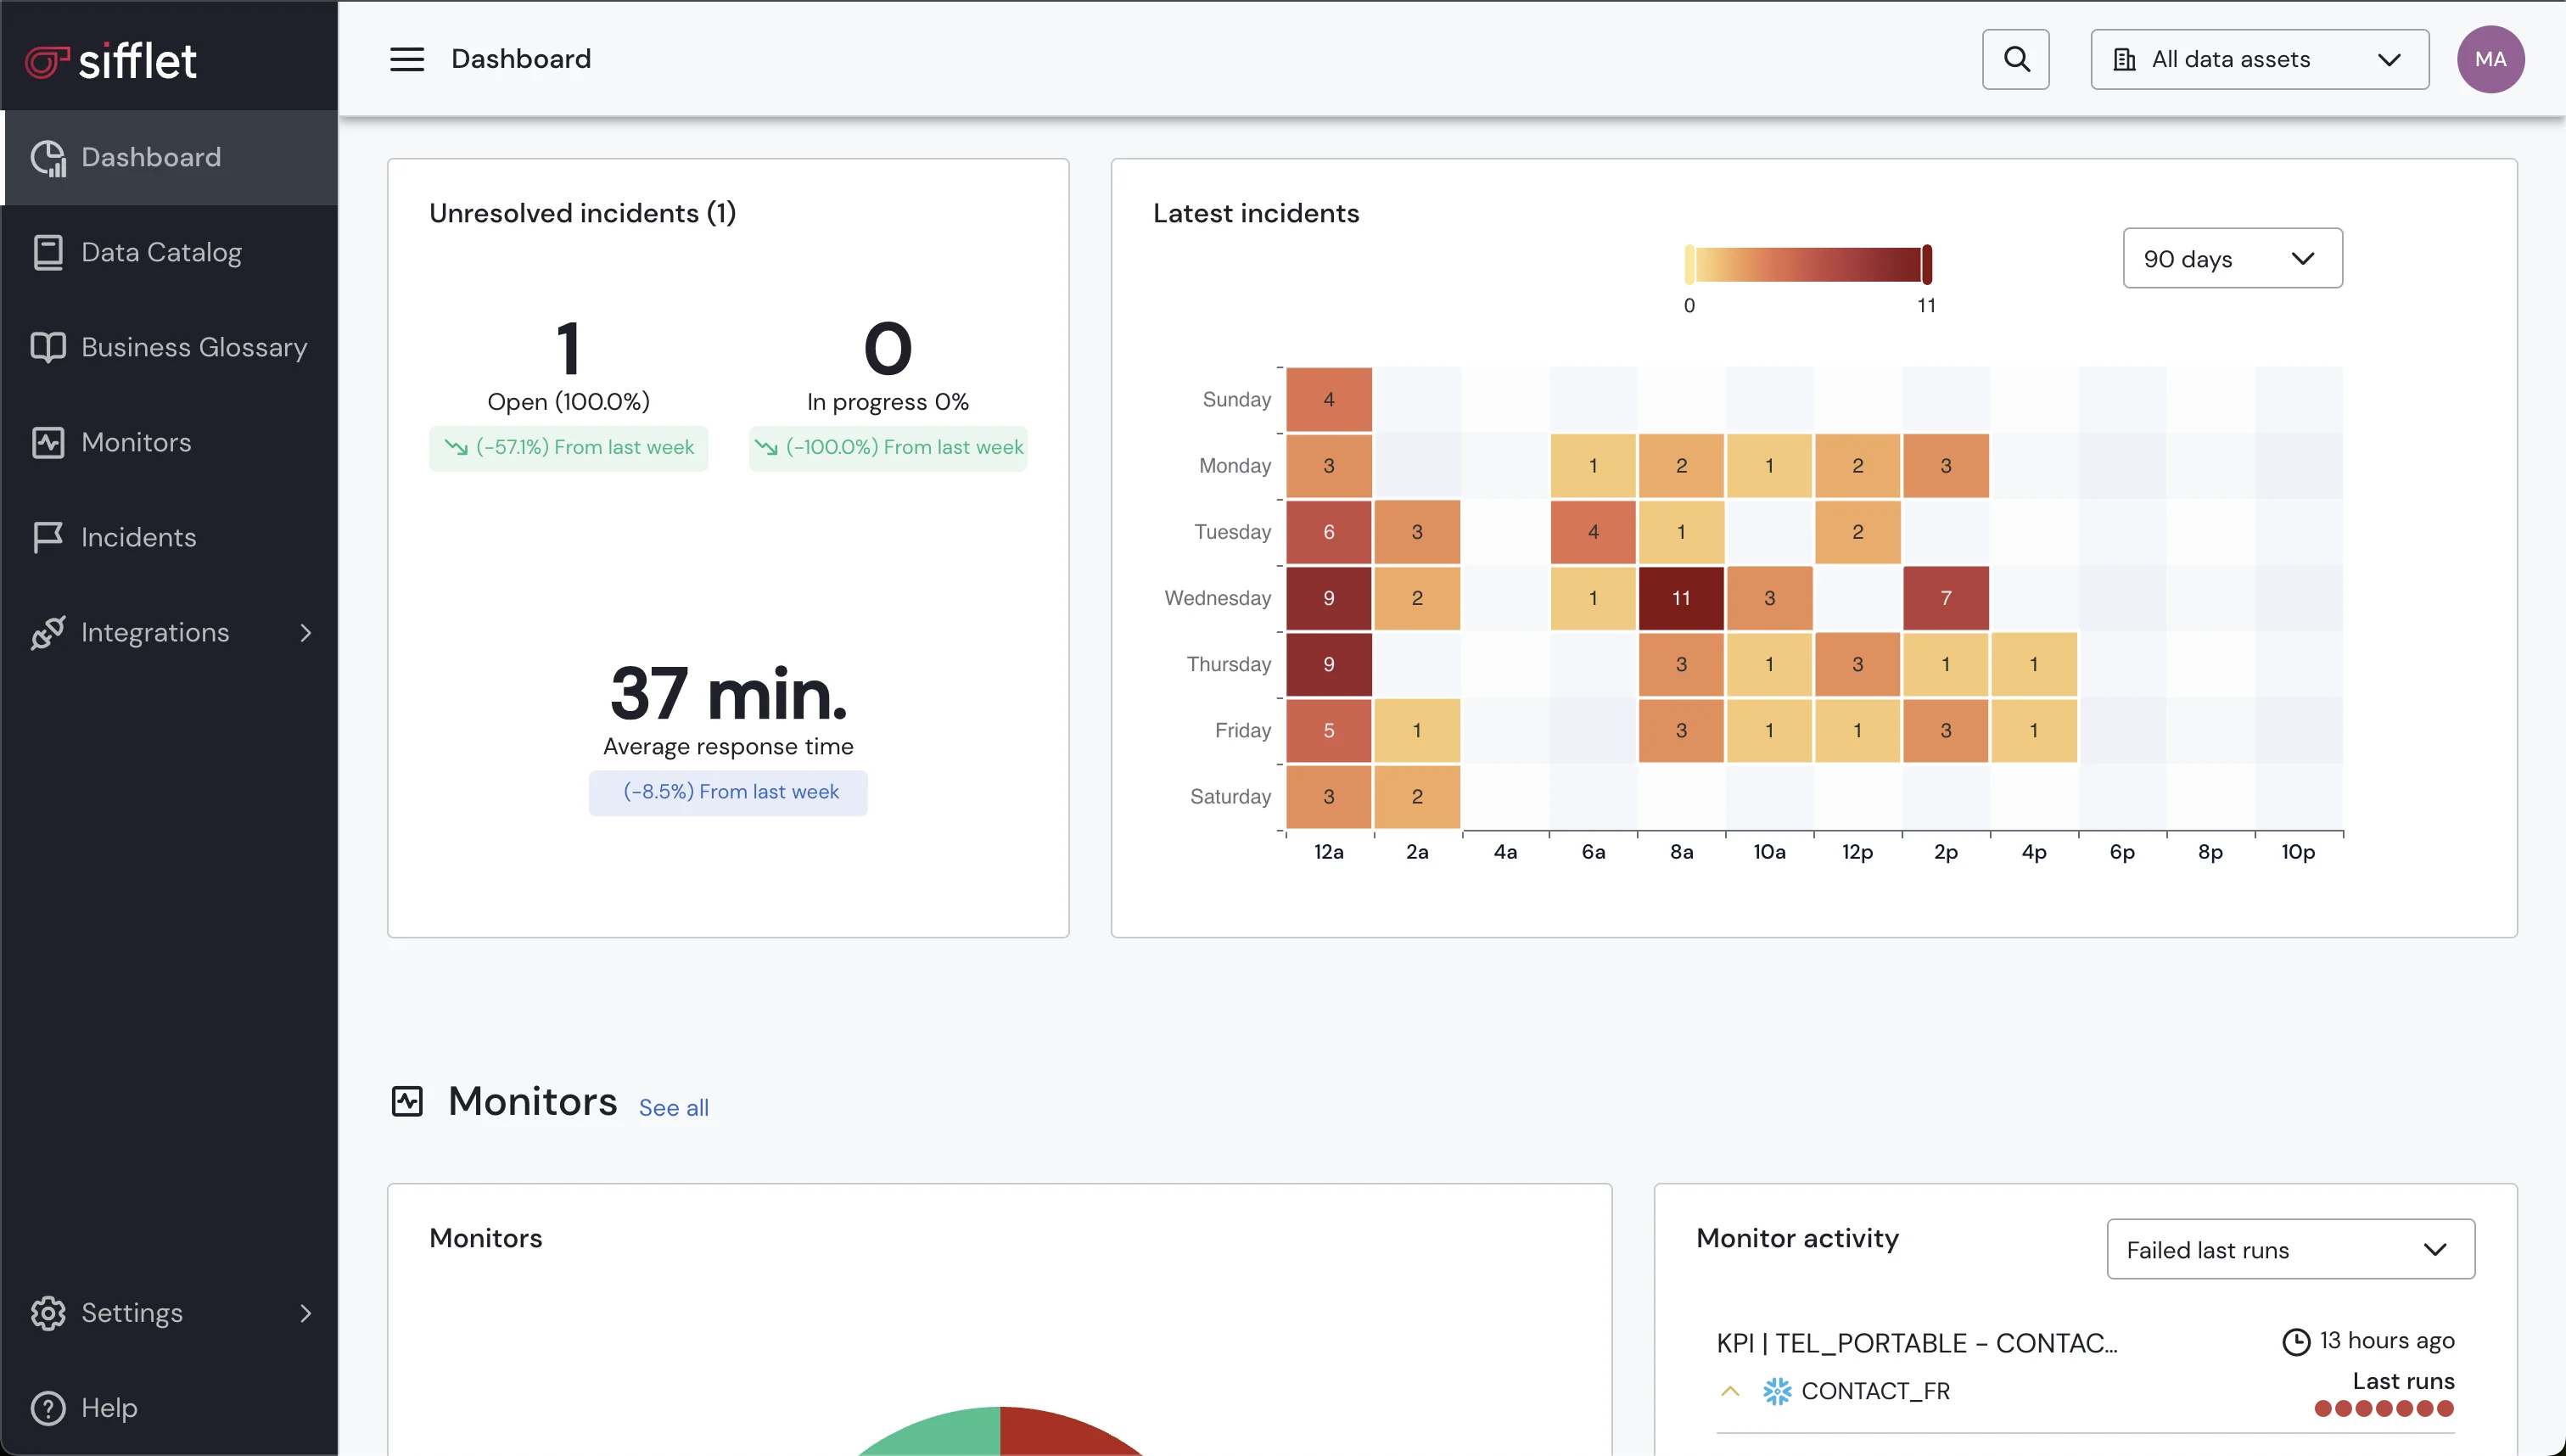Click the Dashboard sidebar icon

tap(48, 158)
